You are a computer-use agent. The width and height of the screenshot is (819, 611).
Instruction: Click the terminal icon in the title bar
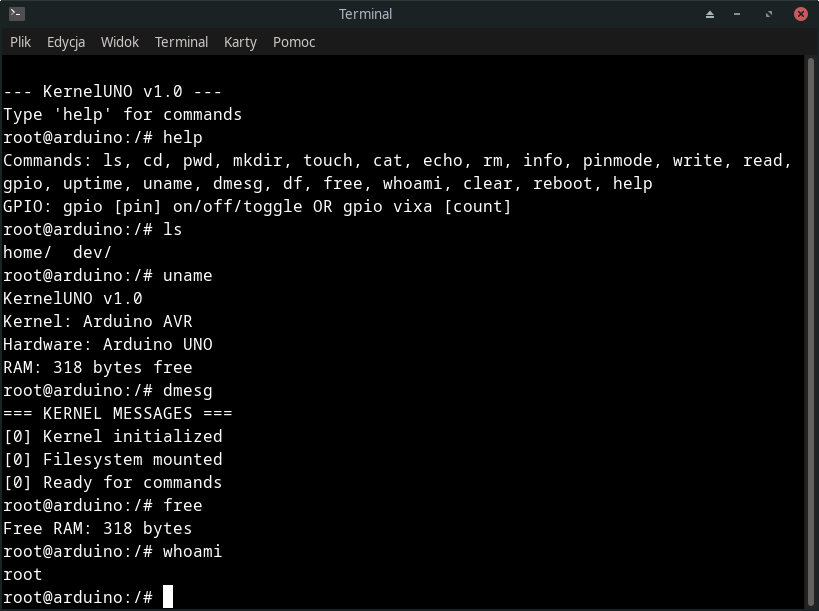(x=15, y=14)
